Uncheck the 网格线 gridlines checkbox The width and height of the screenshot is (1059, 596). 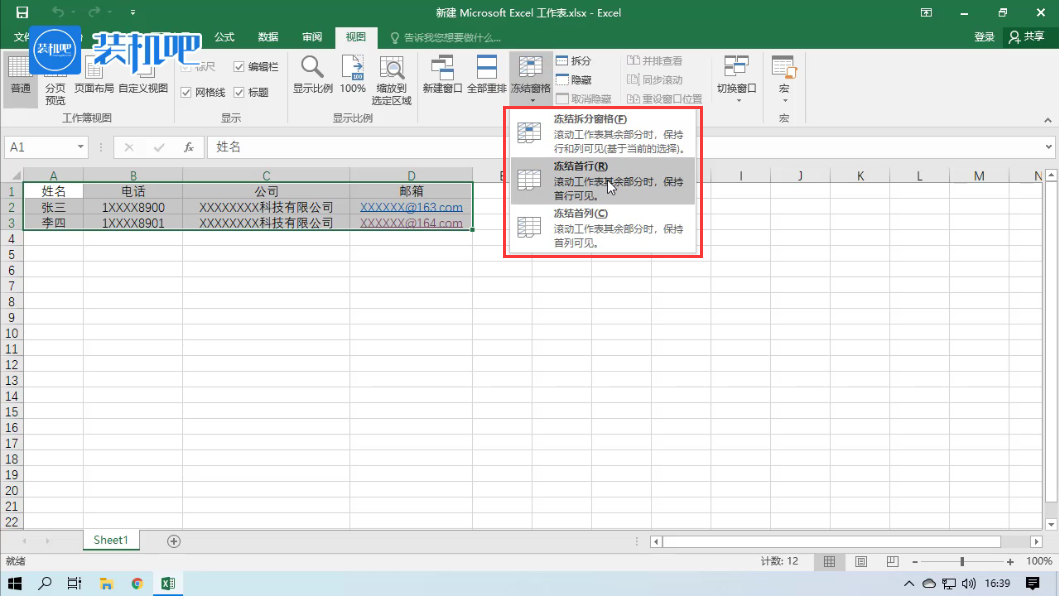tap(186, 92)
